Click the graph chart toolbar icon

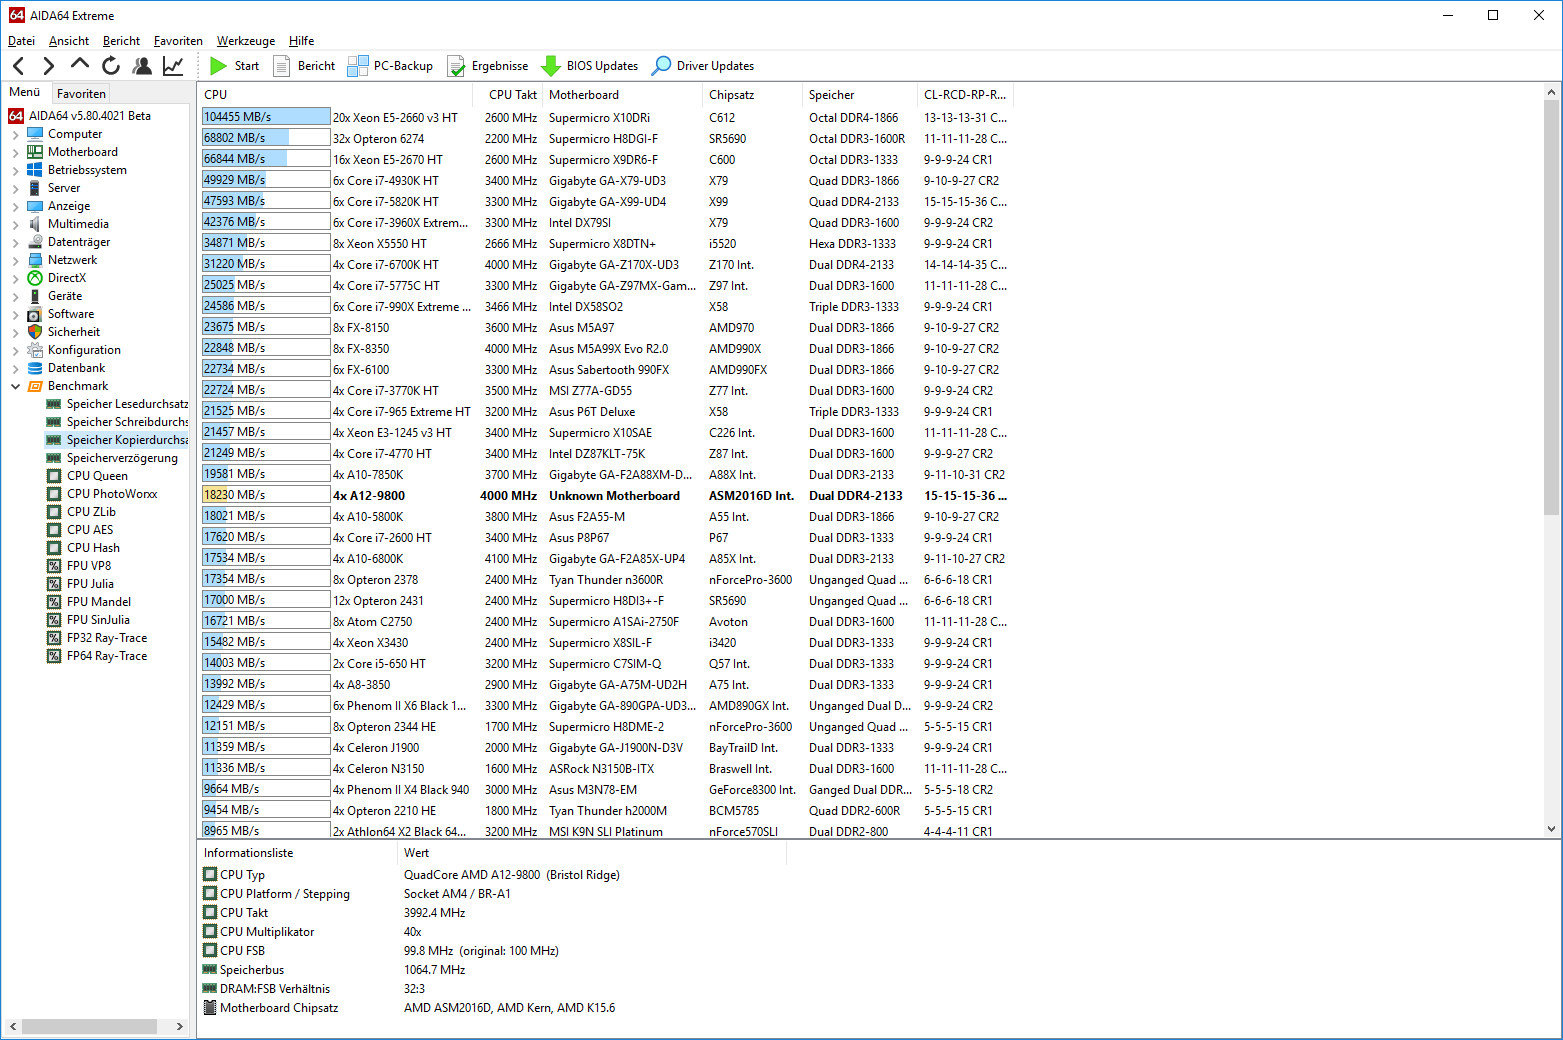pos(173,66)
